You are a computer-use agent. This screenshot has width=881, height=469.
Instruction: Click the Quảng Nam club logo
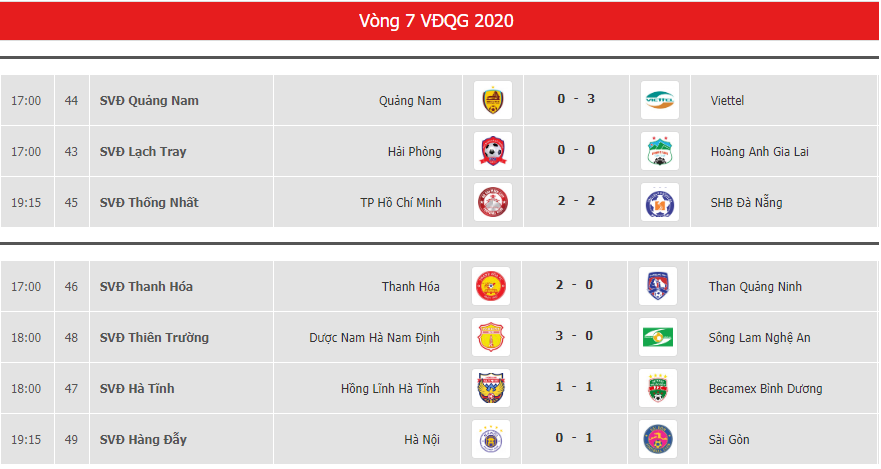pos(493,101)
